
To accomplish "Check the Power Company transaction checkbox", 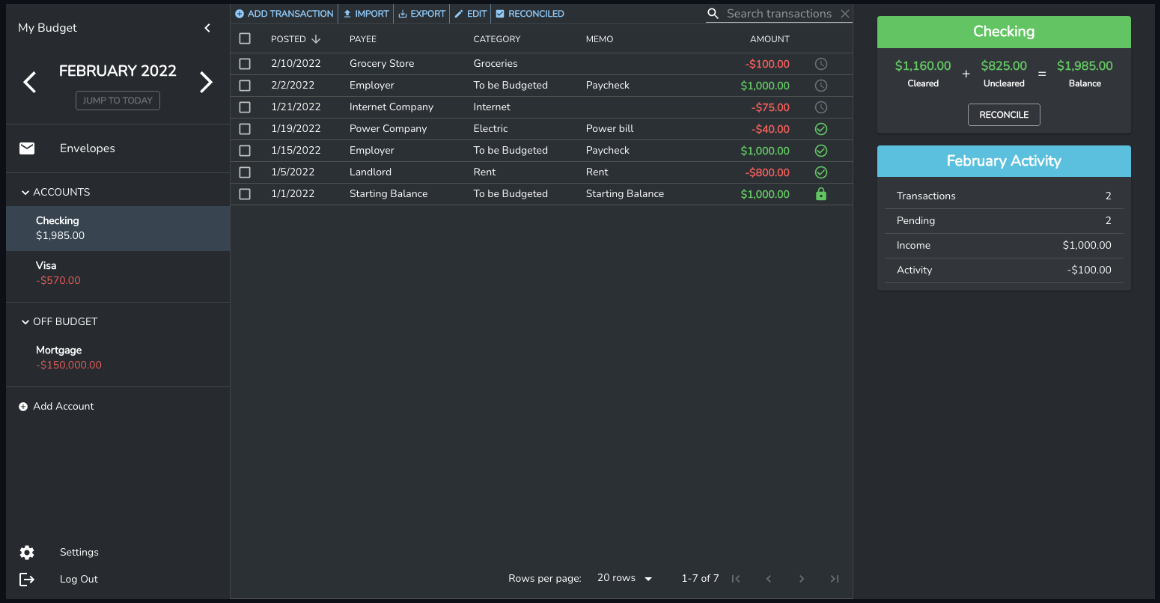I will (245, 129).
